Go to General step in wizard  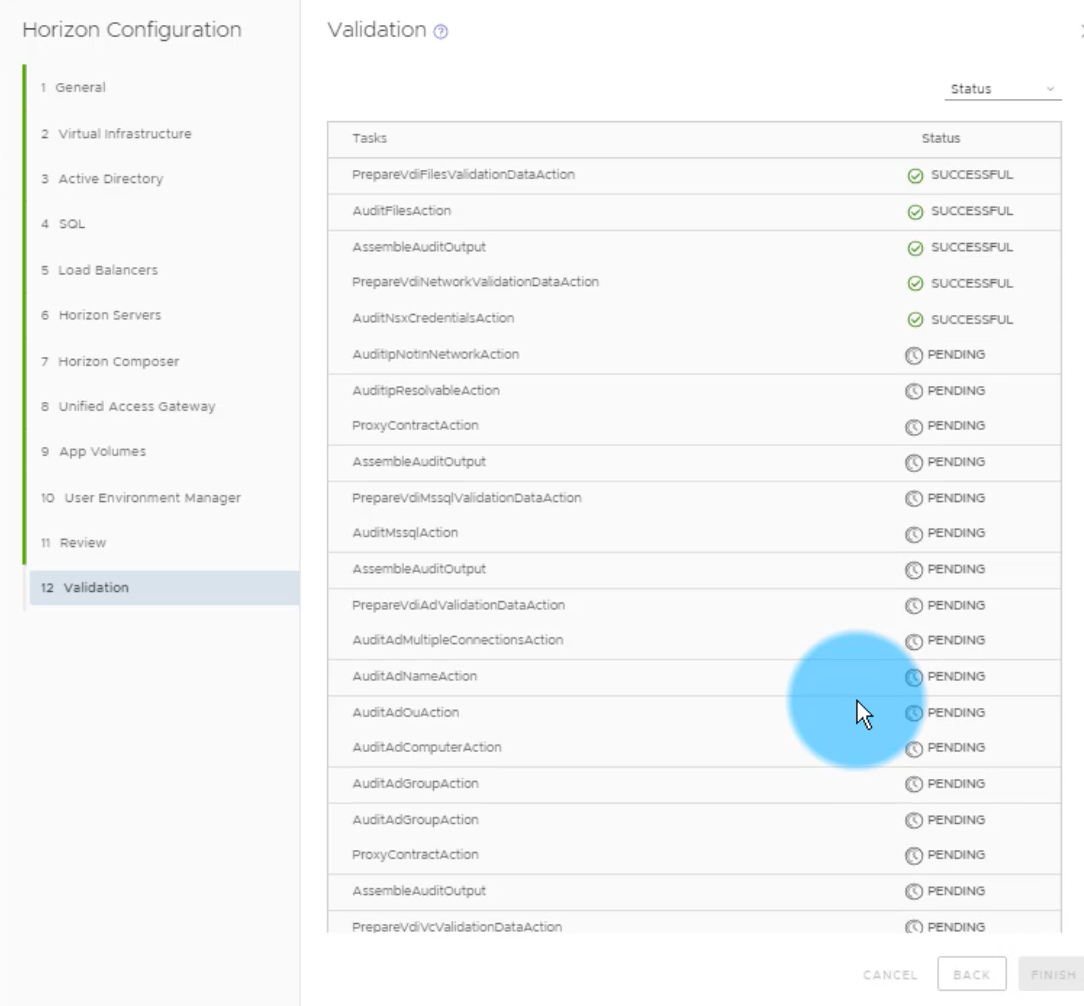point(80,88)
